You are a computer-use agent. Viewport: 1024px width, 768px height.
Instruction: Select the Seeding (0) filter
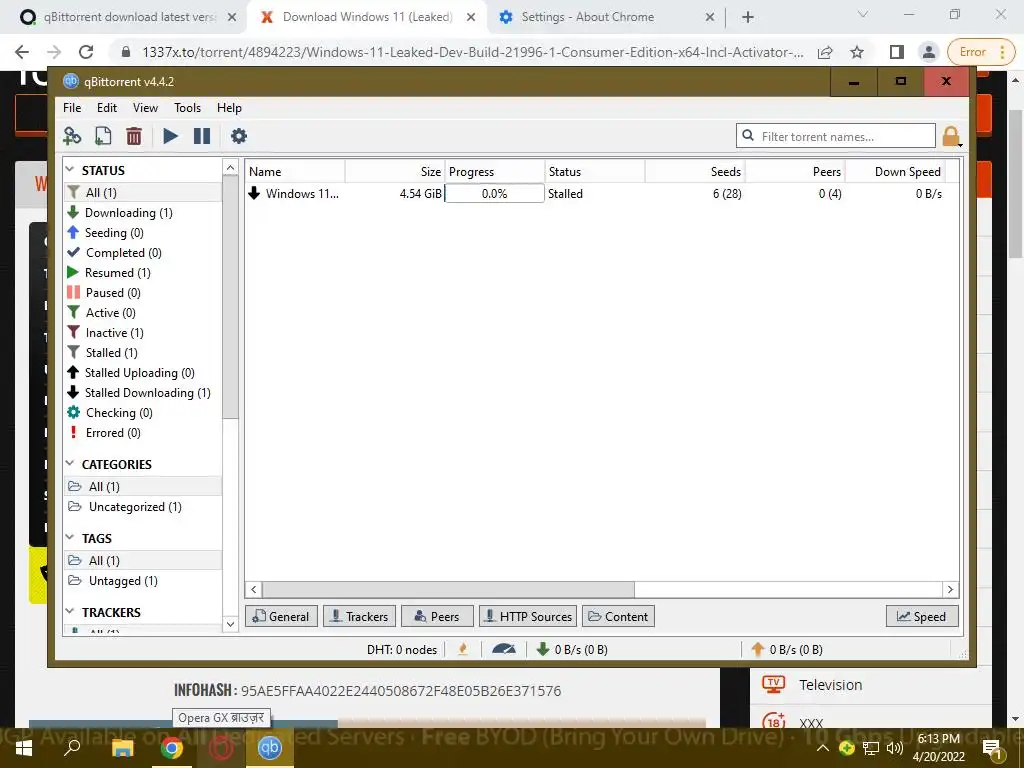click(x=143, y=232)
